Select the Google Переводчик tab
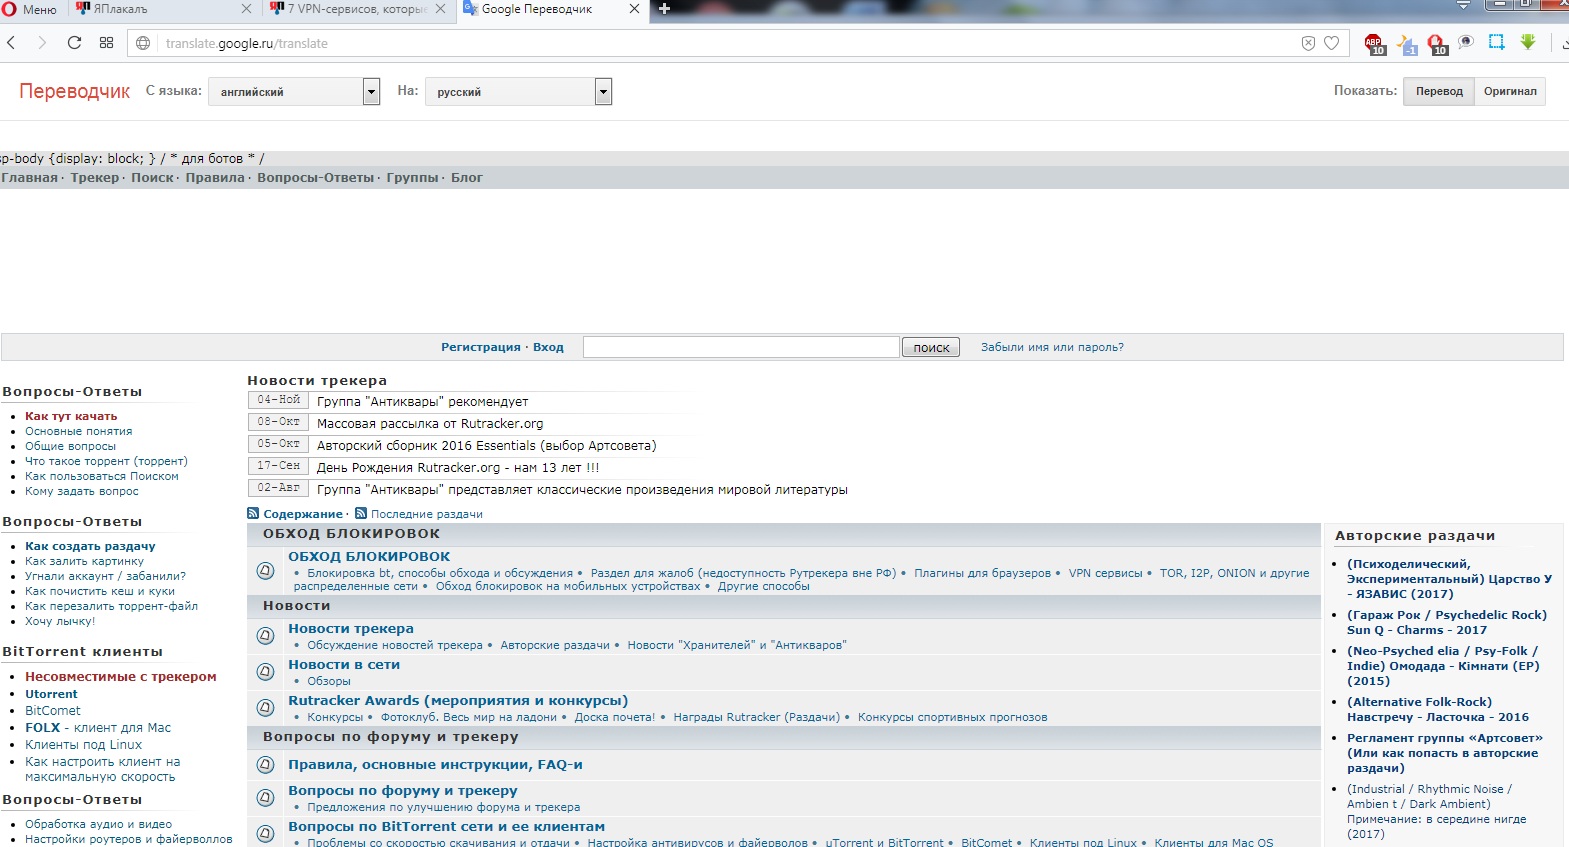Image resolution: width=1569 pixels, height=847 pixels. pos(552,9)
